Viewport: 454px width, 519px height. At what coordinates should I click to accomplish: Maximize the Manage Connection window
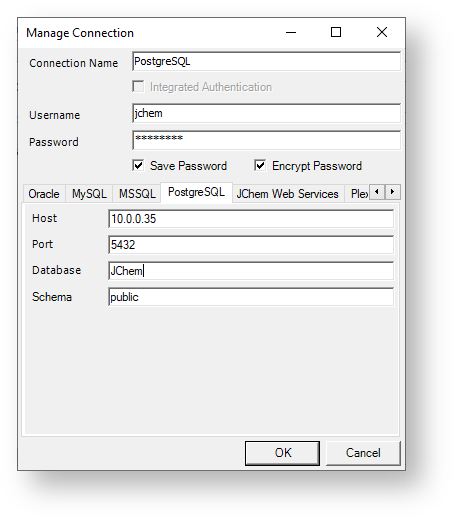point(336,33)
